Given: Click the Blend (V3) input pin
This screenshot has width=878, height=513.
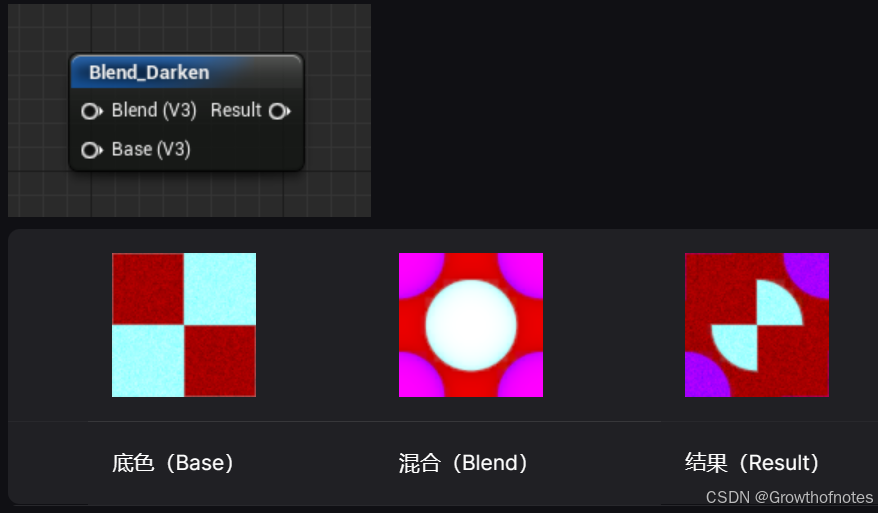Looking at the screenshot, I should (91, 111).
